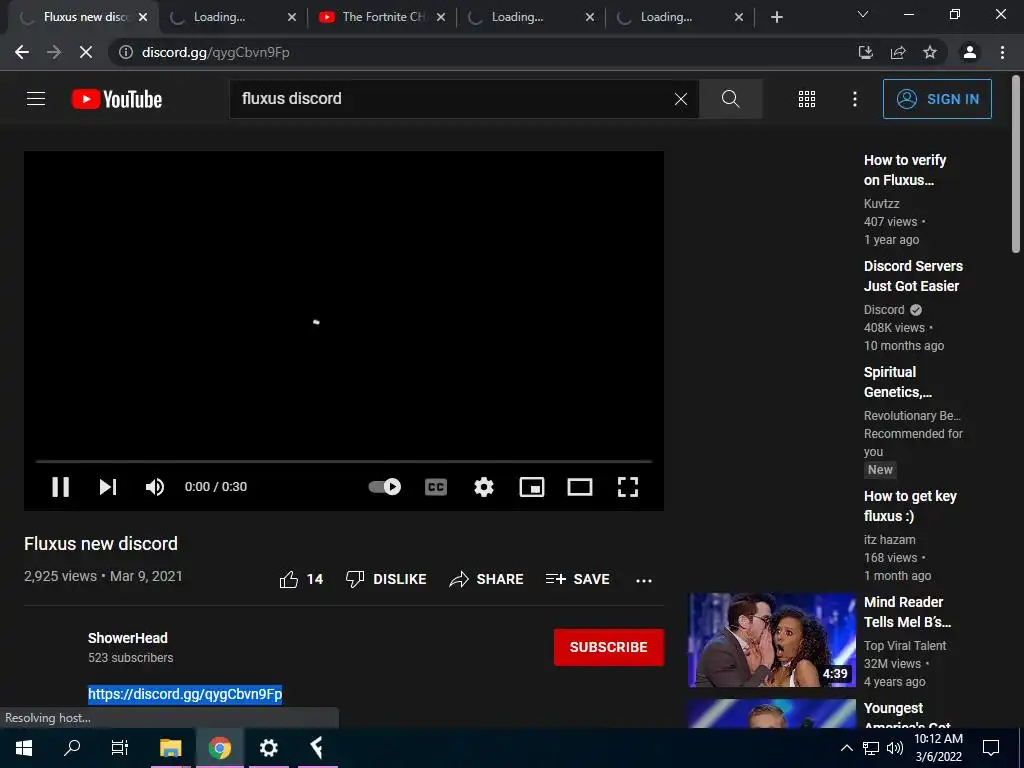Viewport: 1024px width, 768px height.
Task: Switch to 'The Fortnite CH' tab
Action: [382, 17]
